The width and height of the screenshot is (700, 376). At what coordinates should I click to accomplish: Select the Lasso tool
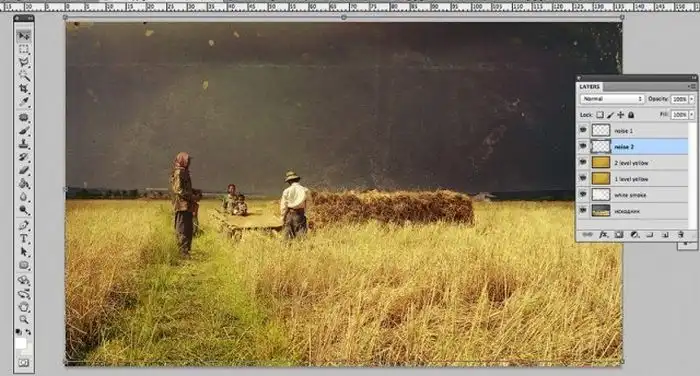coord(24,62)
